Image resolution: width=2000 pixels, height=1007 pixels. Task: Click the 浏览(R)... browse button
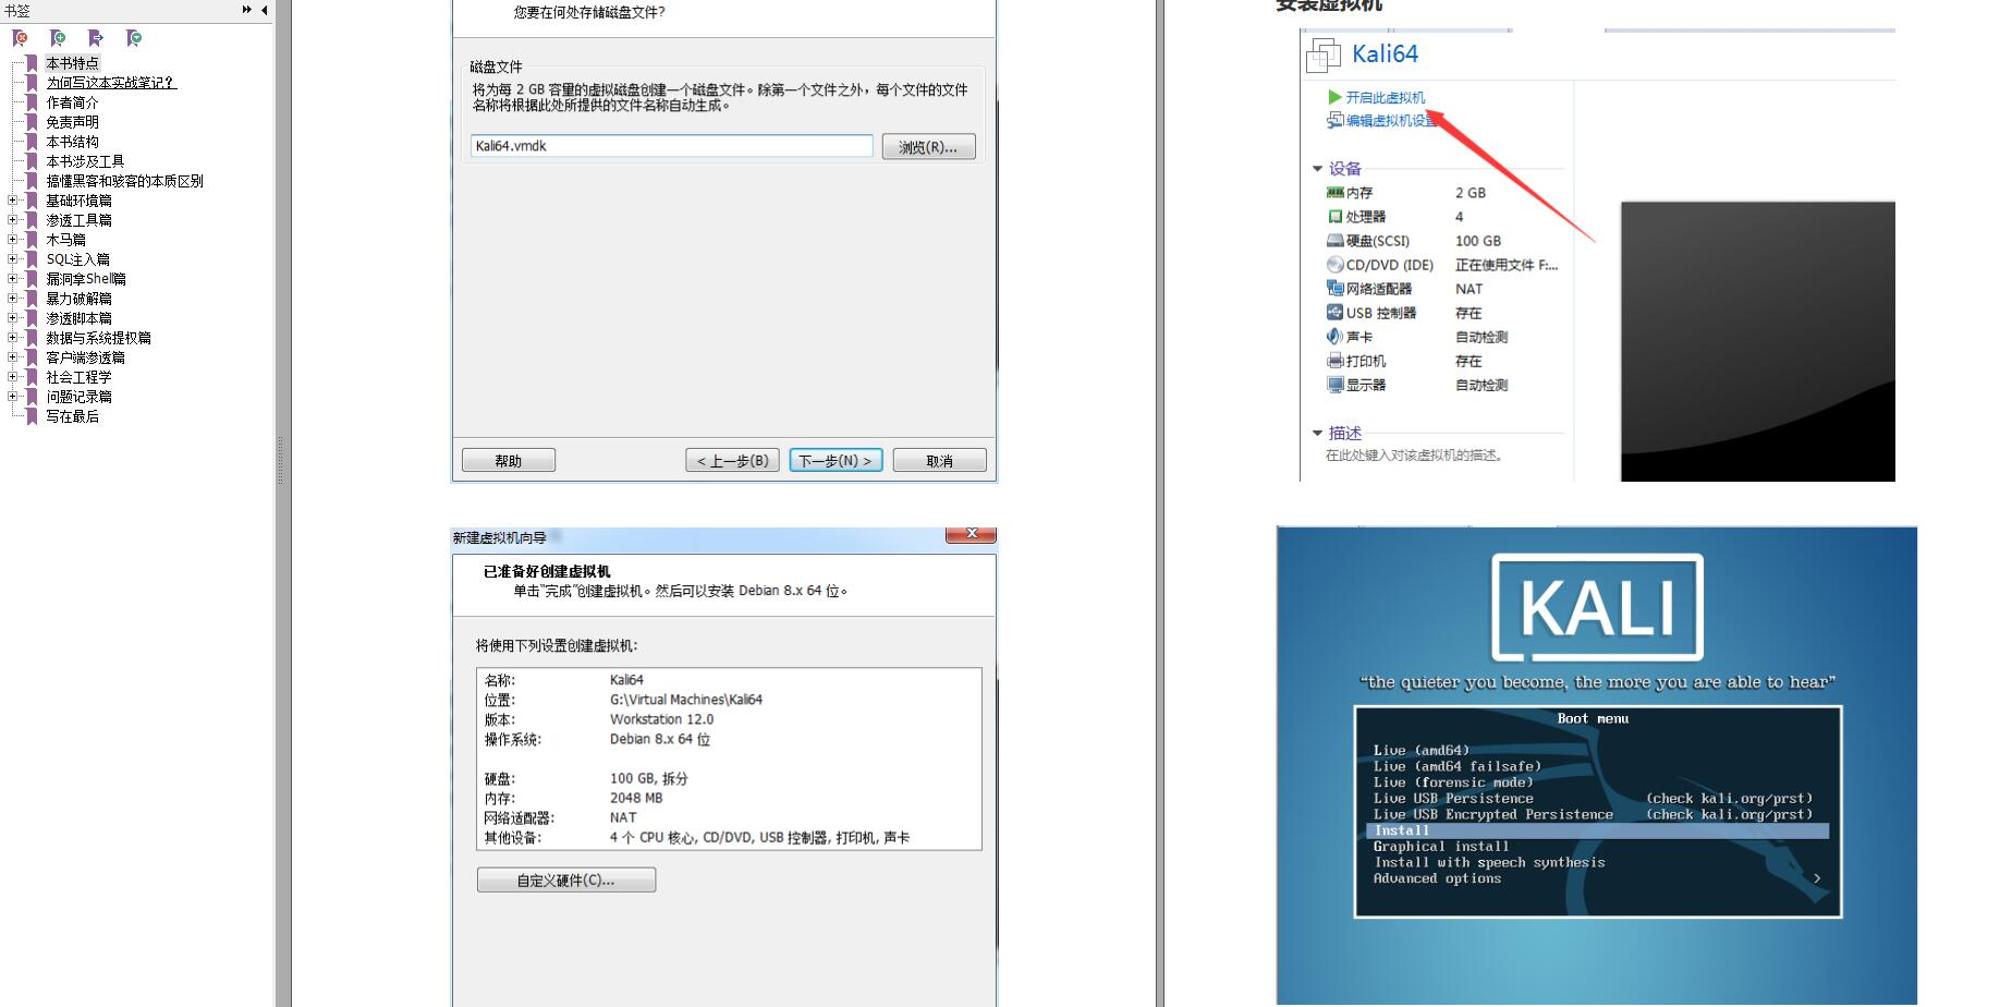coord(928,147)
